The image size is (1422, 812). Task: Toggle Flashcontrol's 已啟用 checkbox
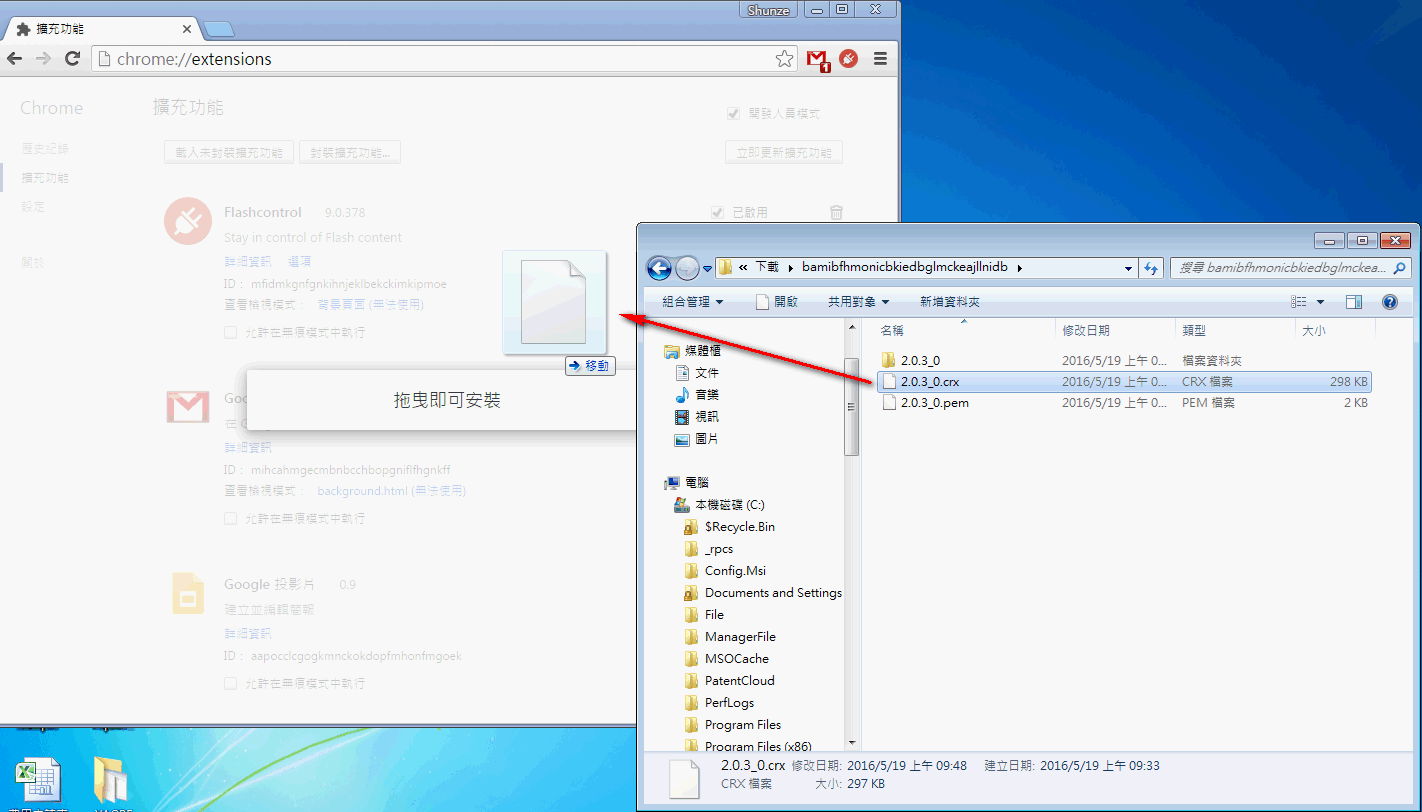click(x=717, y=212)
